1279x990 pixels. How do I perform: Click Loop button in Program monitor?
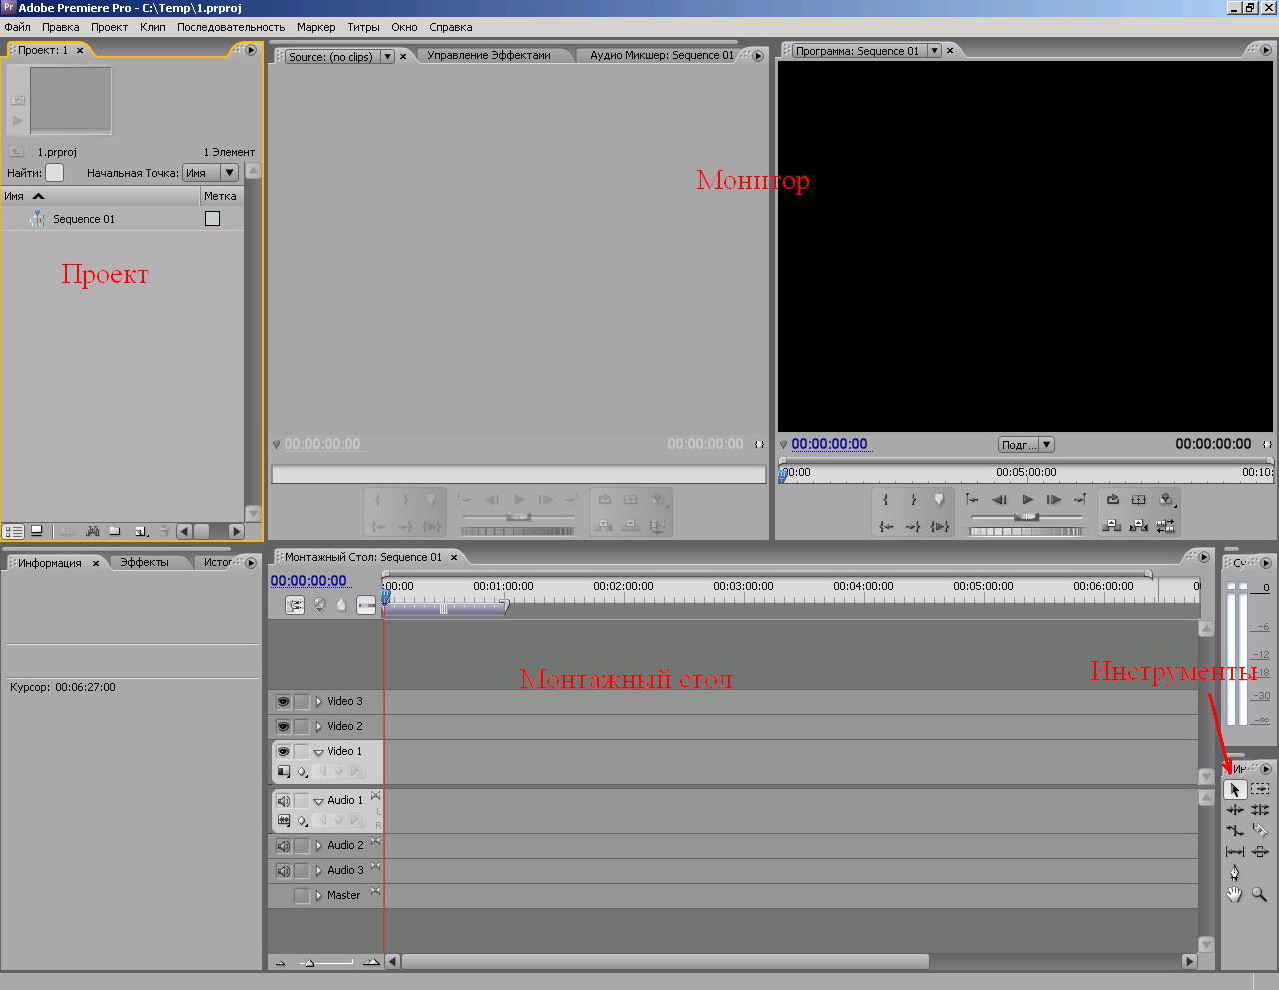(x=1112, y=499)
